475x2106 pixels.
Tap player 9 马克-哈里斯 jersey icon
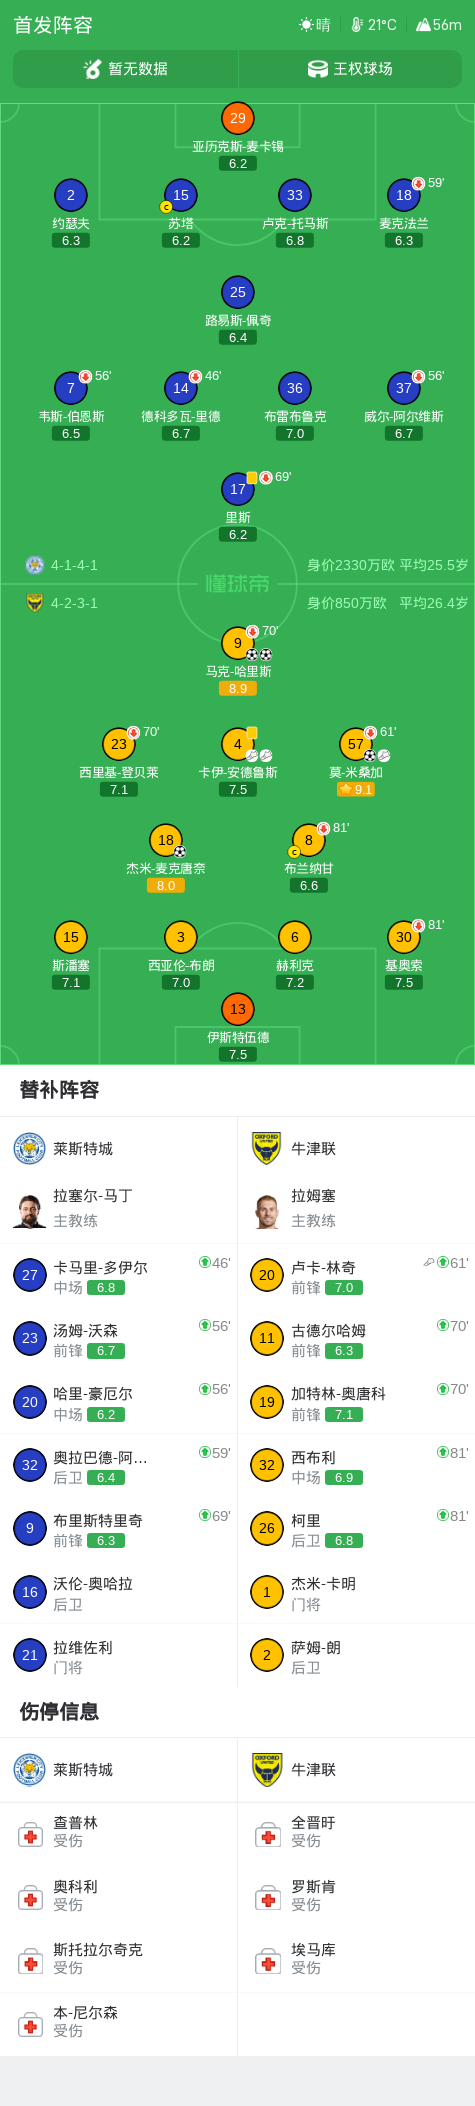(x=238, y=643)
